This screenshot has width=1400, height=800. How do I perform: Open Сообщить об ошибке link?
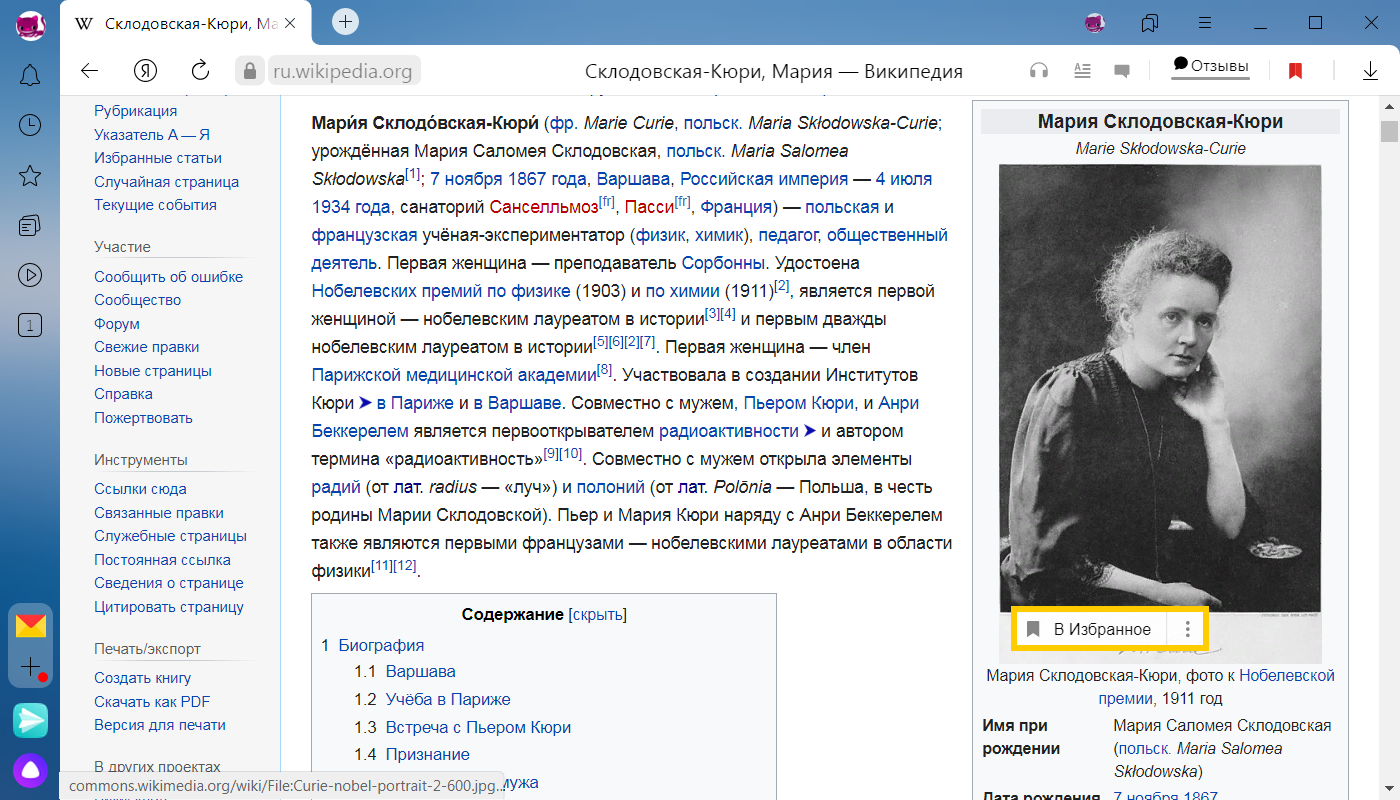tap(169, 277)
